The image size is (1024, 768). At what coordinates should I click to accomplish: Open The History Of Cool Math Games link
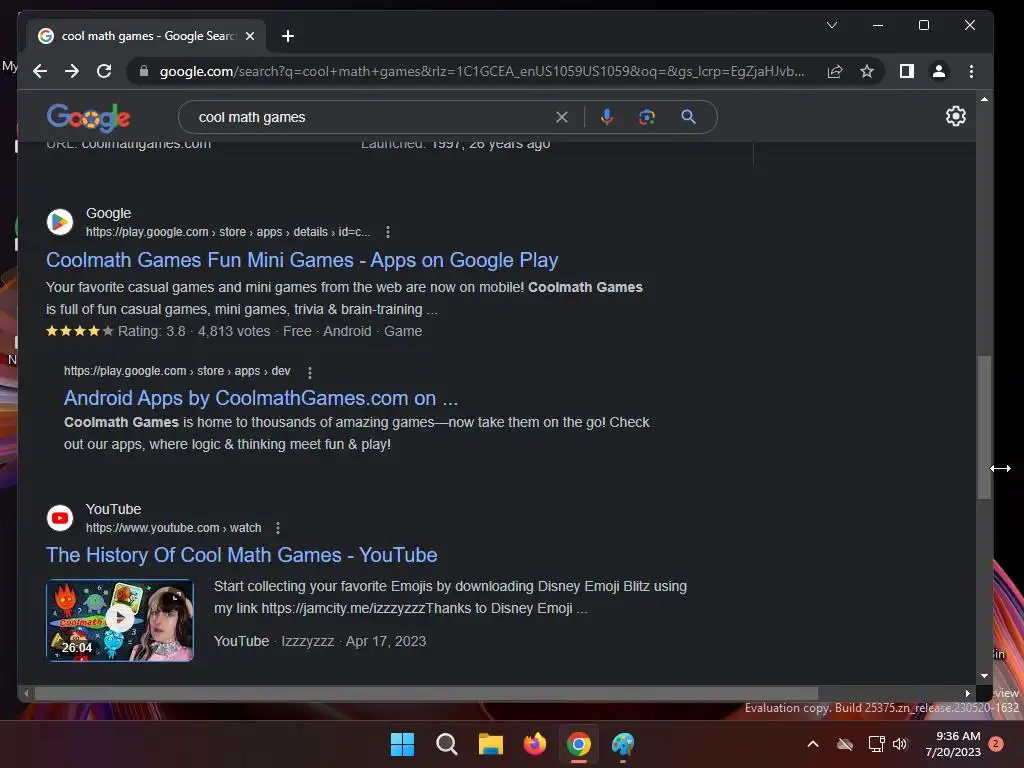point(242,555)
